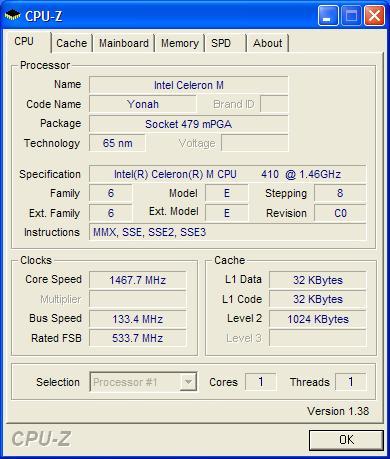Click the Bus Speed value 133.4 MHz

[137, 319]
